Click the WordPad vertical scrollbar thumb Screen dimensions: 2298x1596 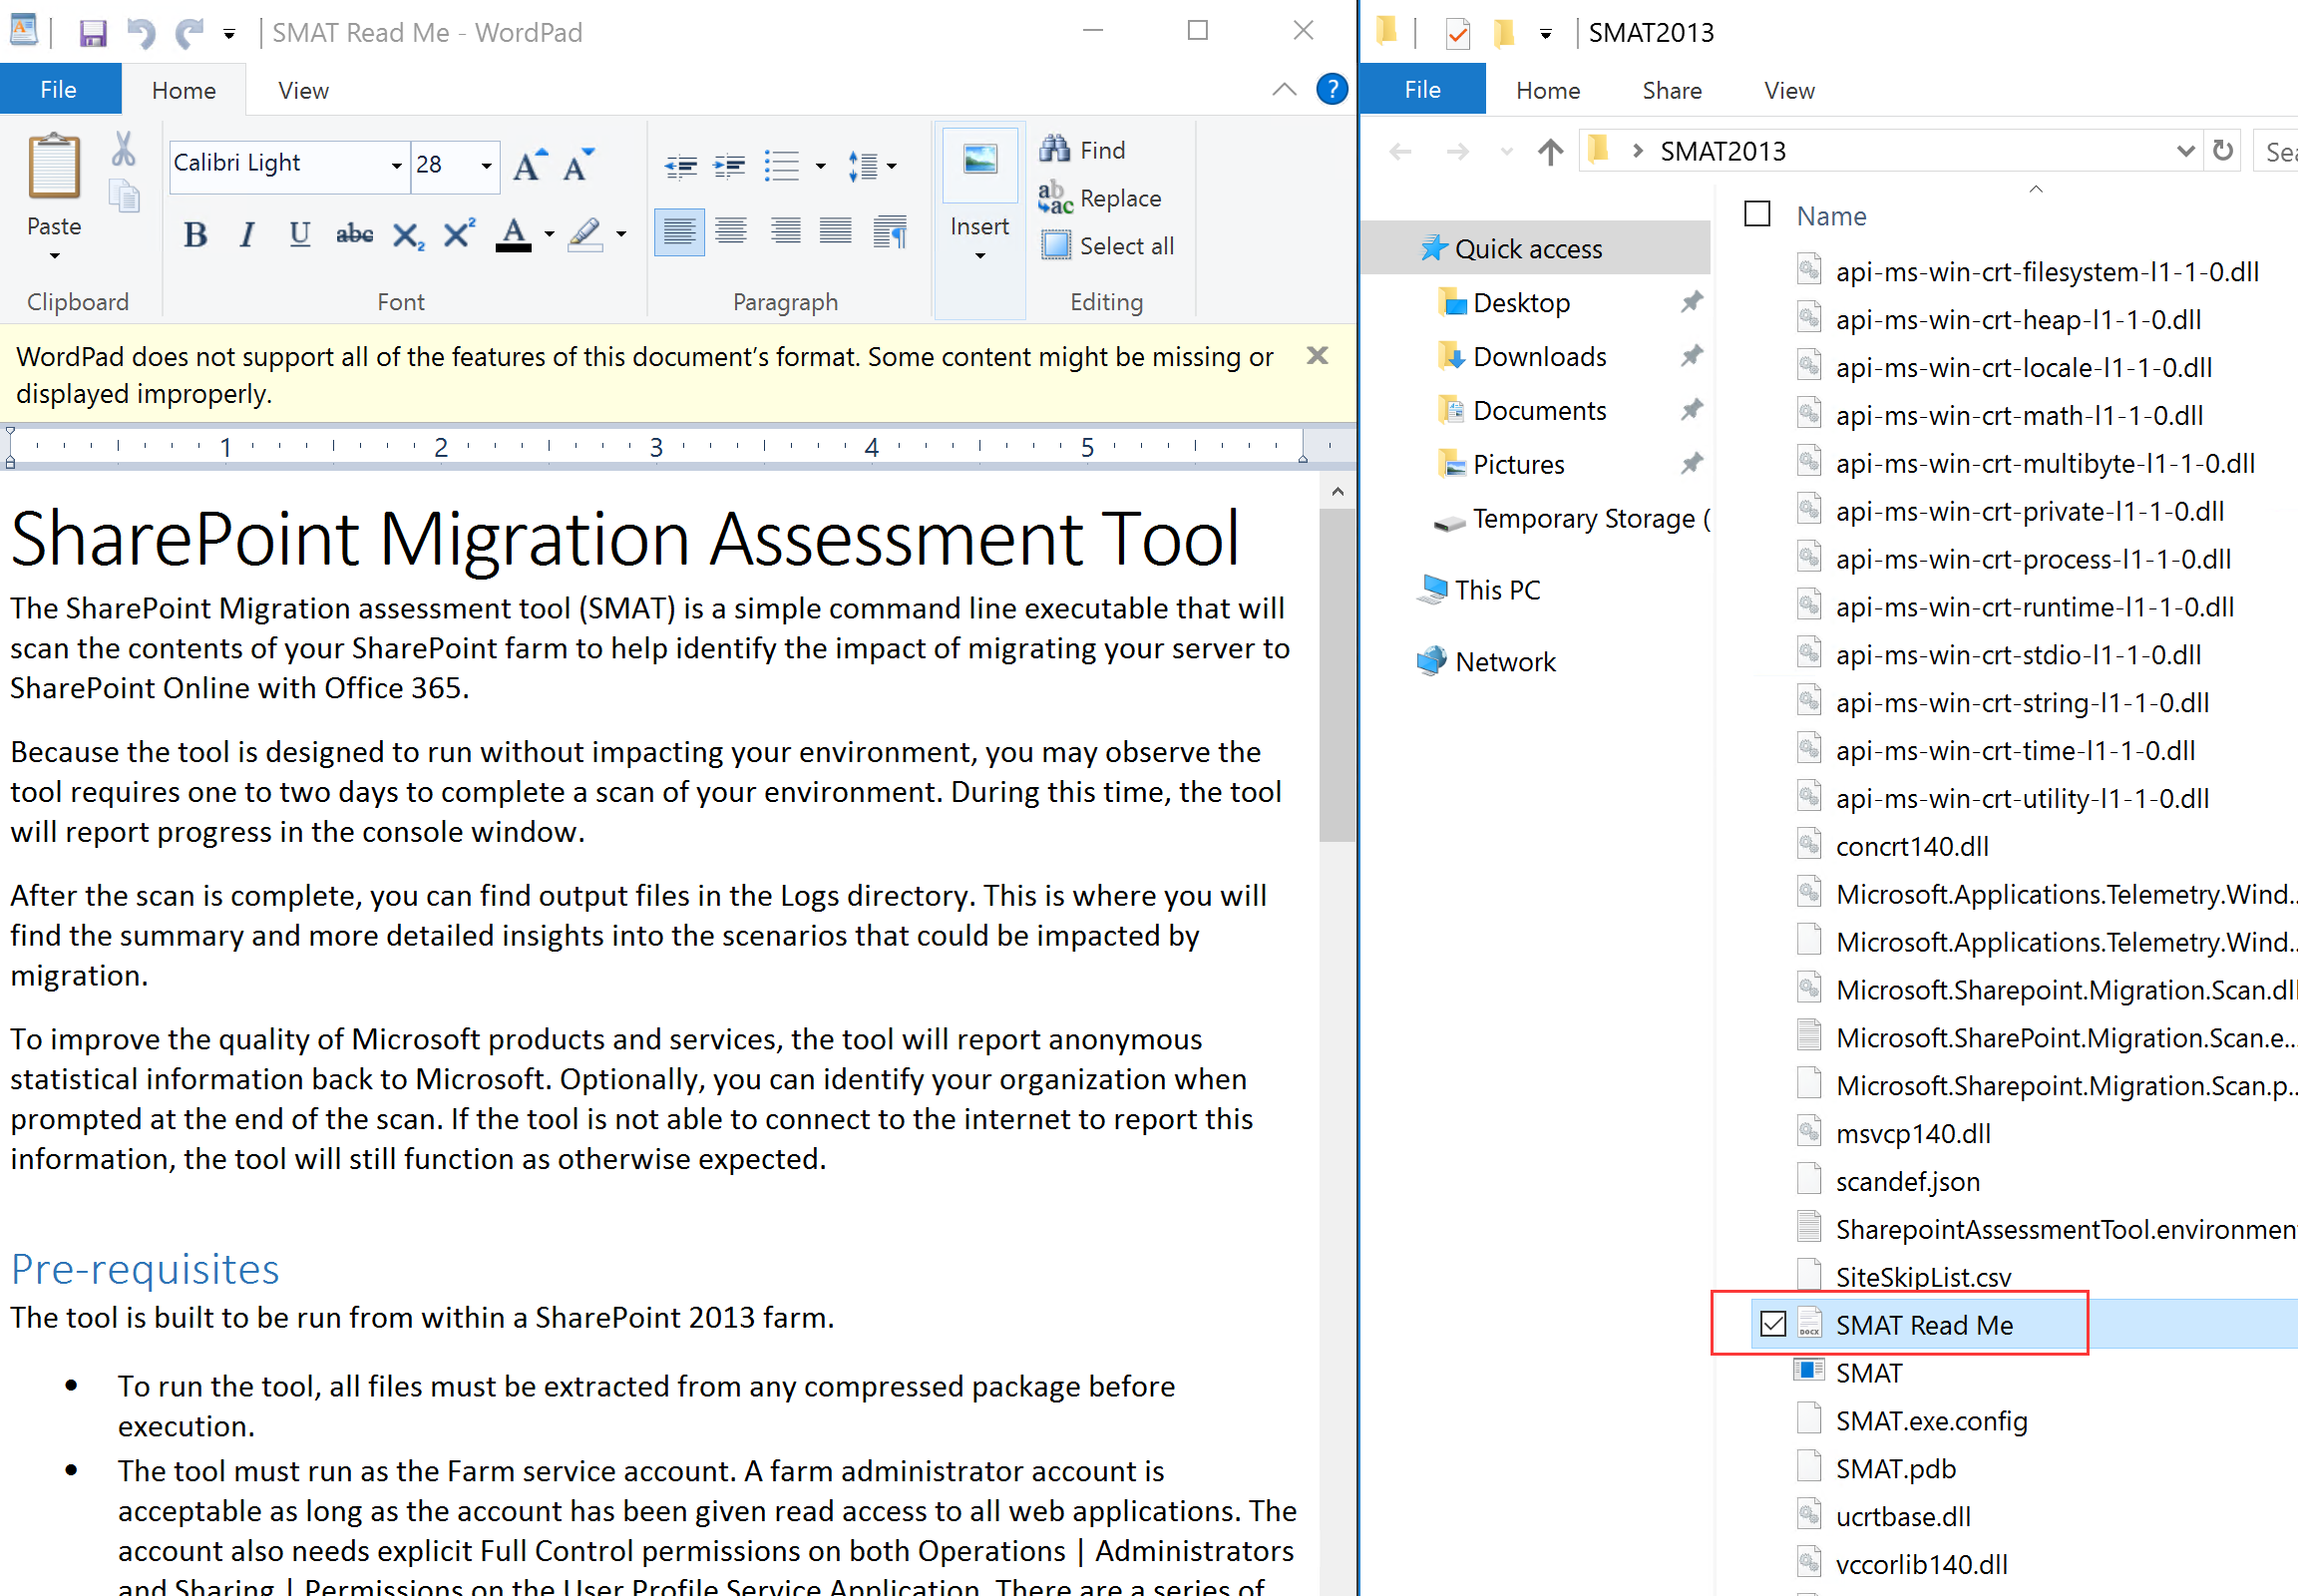pos(1337,676)
